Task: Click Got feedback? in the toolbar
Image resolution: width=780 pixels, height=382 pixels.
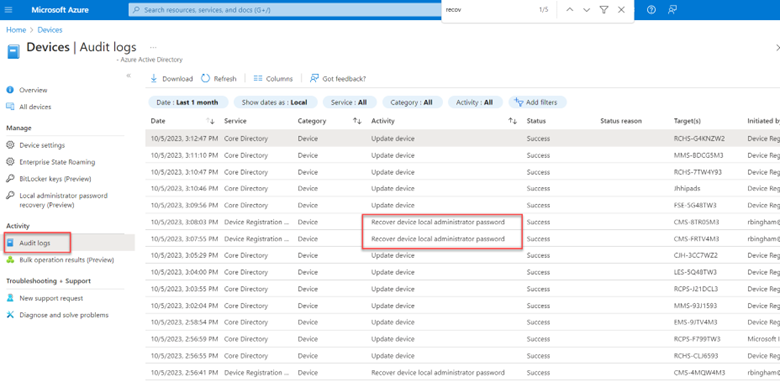Action: click(338, 79)
